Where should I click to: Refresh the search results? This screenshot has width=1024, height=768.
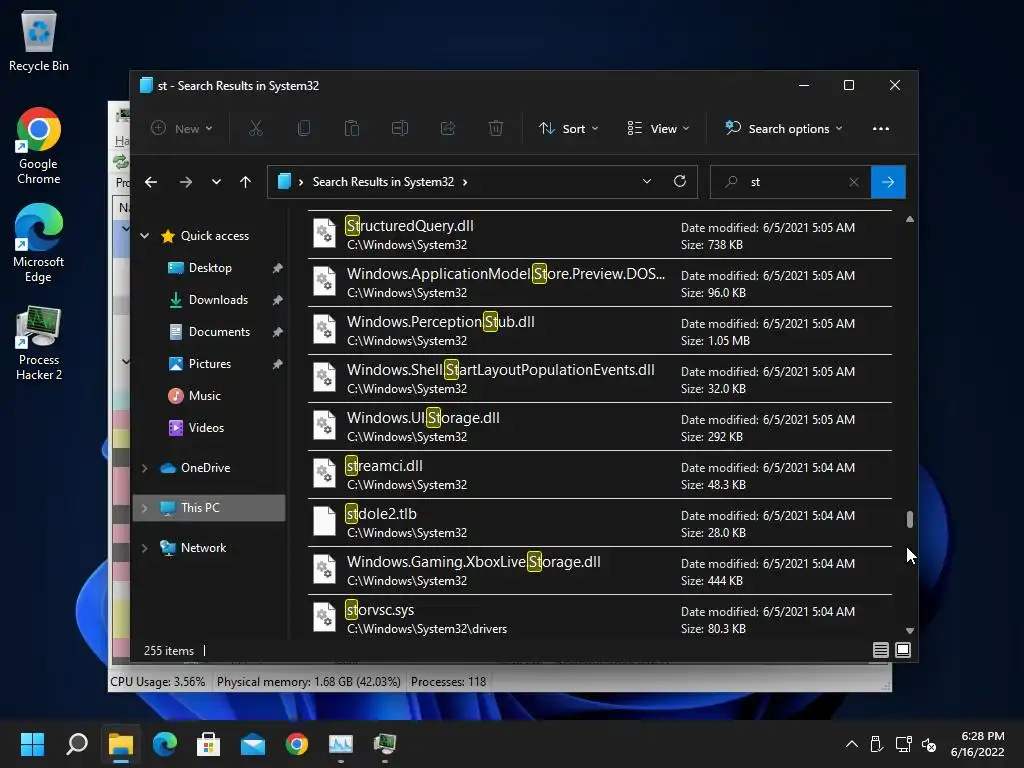680,182
